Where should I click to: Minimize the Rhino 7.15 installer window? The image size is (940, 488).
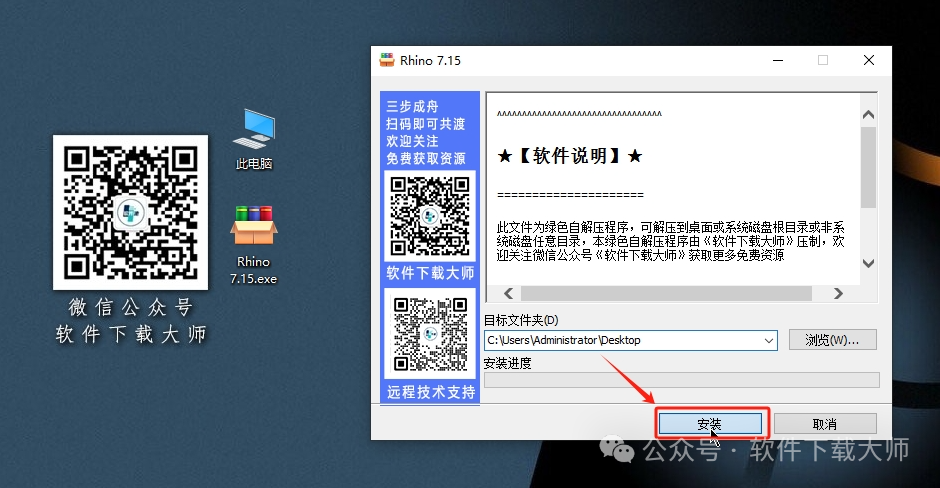click(x=778, y=61)
